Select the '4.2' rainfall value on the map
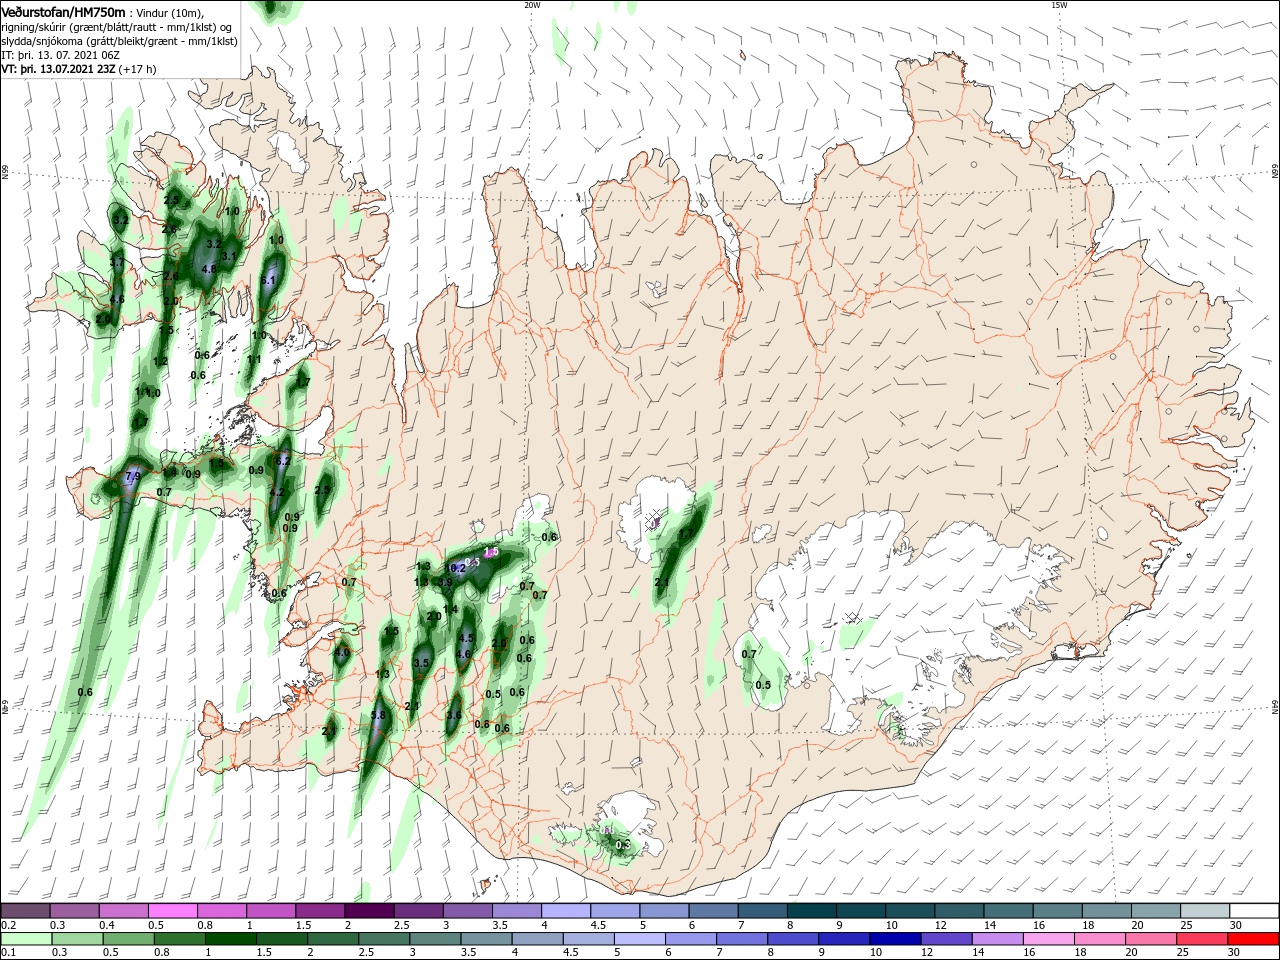 pos(277,492)
